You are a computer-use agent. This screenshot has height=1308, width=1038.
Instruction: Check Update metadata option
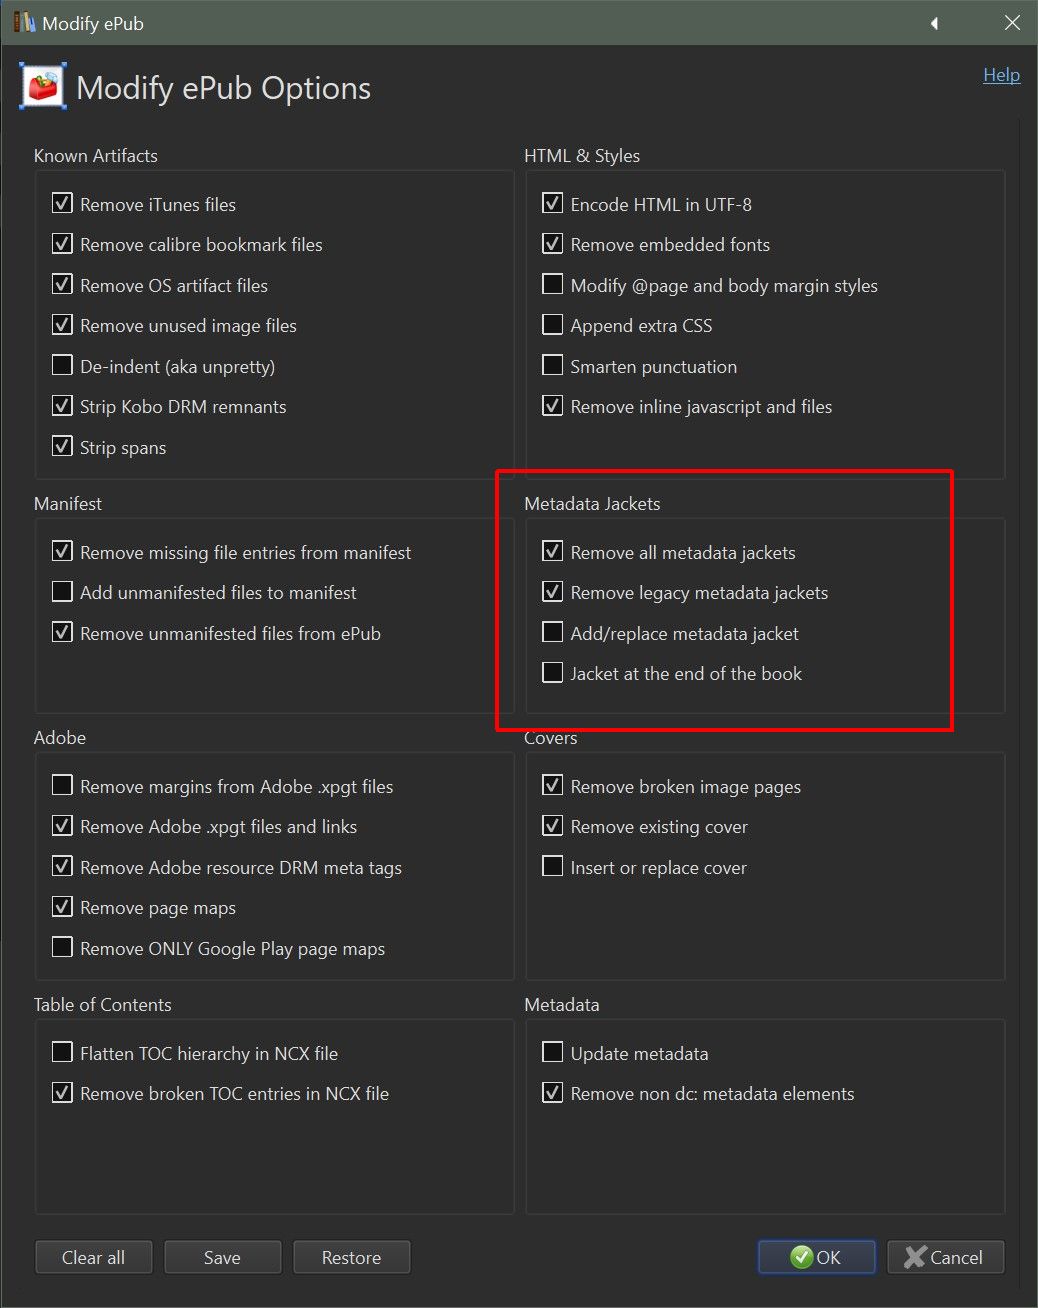click(553, 1053)
